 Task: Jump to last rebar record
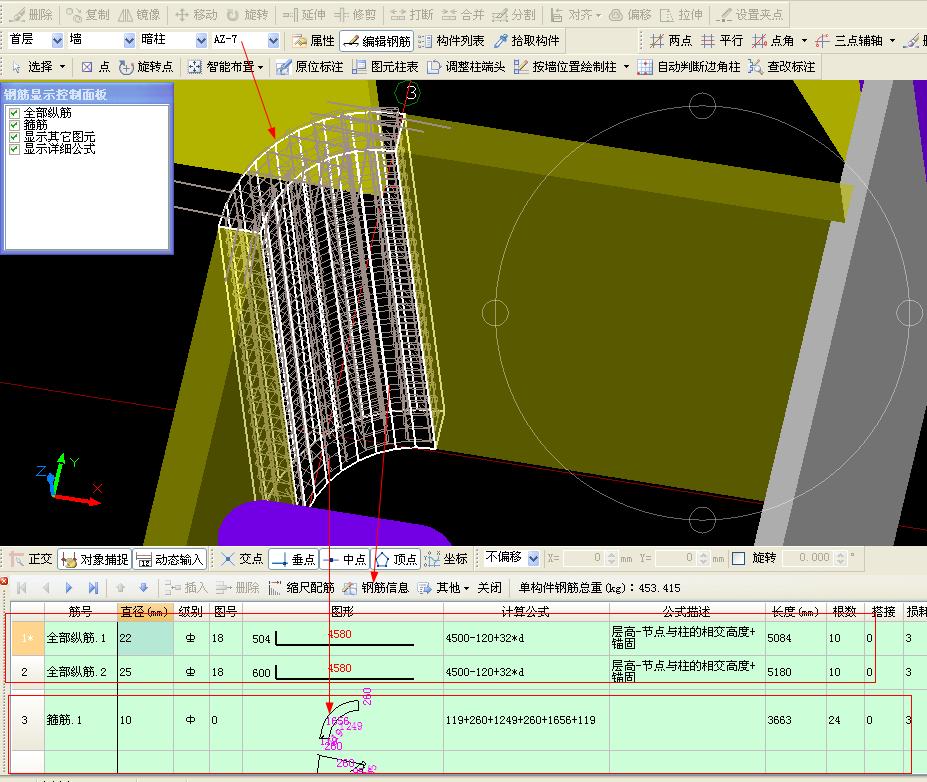point(93,588)
